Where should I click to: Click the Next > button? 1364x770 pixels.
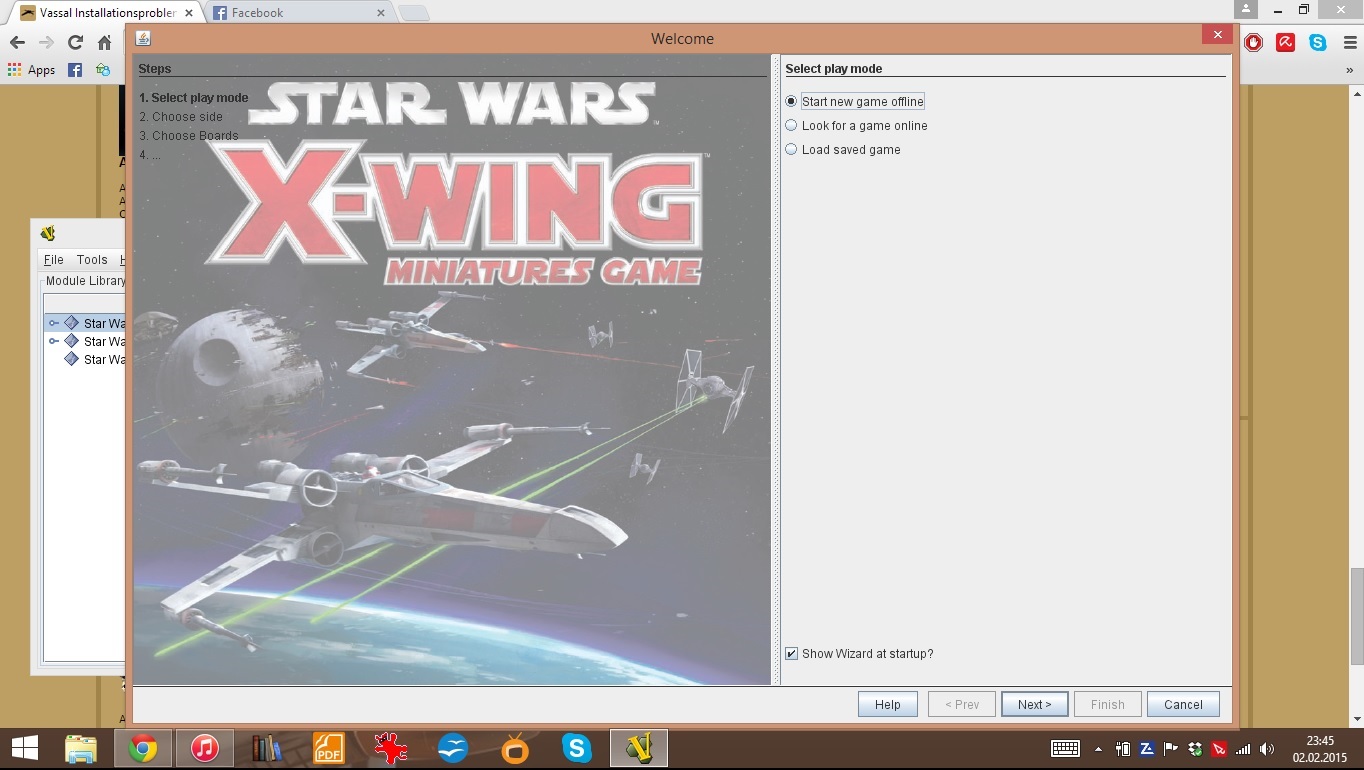pyautogui.click(x=1034, y=704)
